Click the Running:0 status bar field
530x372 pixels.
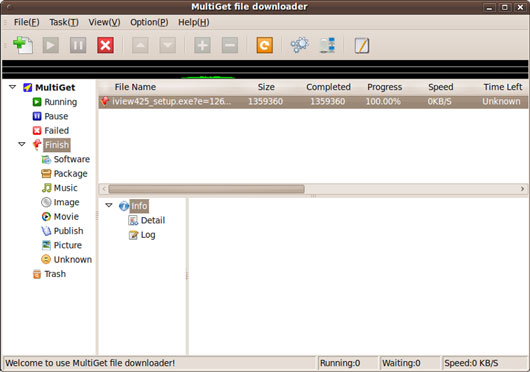click(348, 363)
